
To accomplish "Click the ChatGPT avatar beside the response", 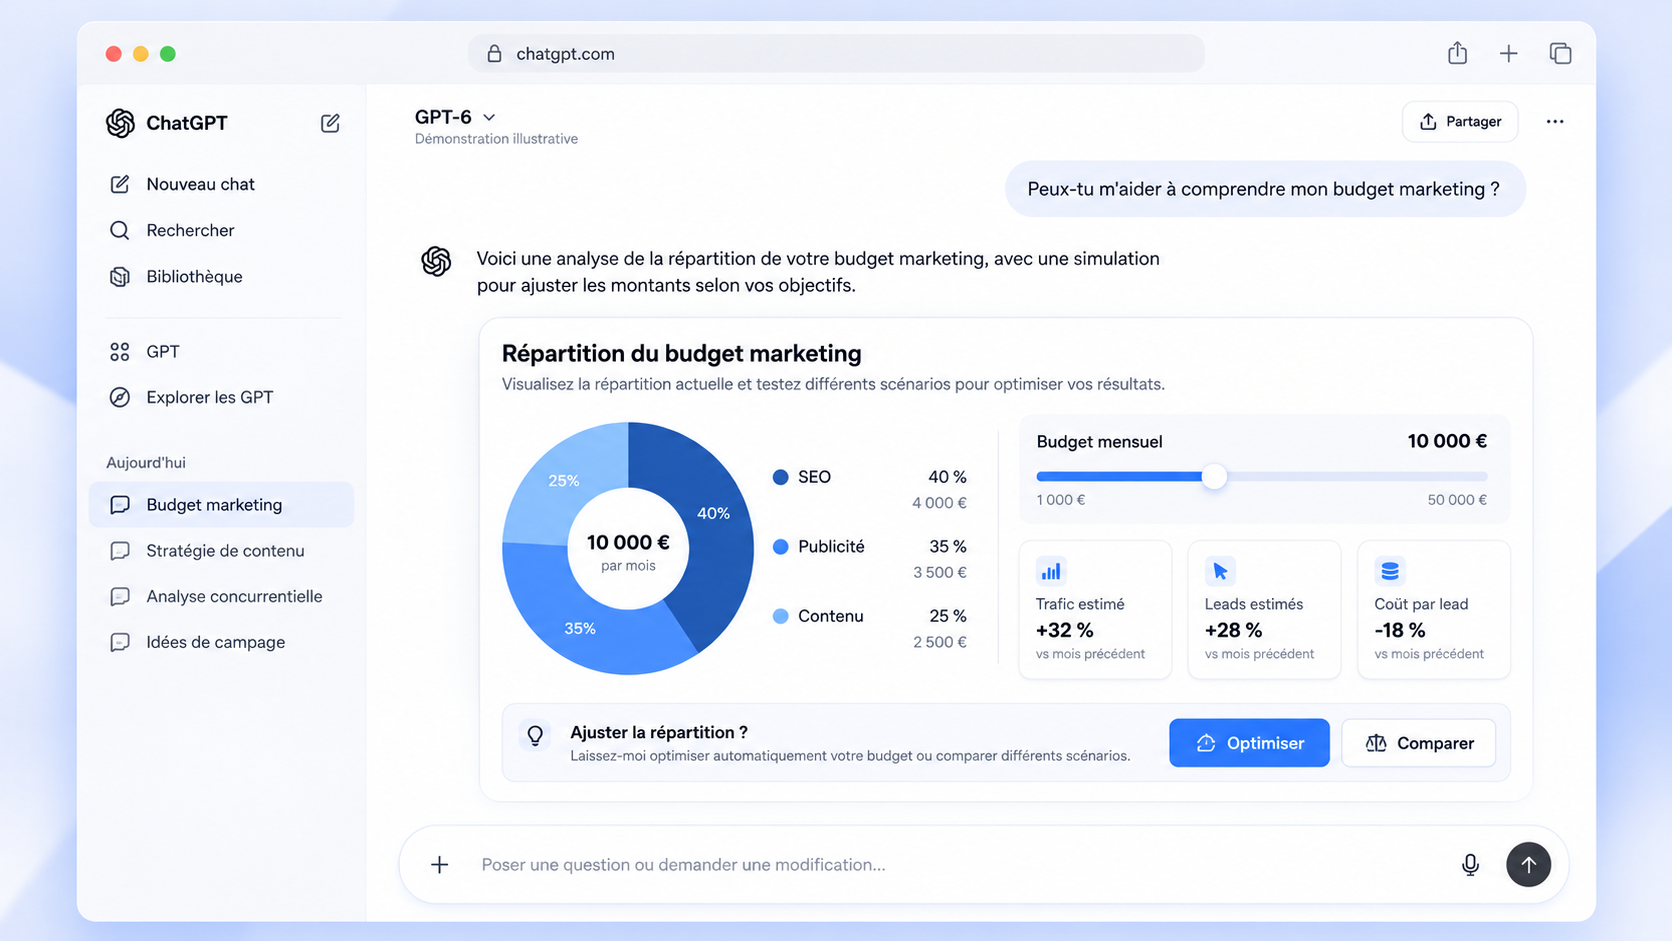I will click(436, 261).
